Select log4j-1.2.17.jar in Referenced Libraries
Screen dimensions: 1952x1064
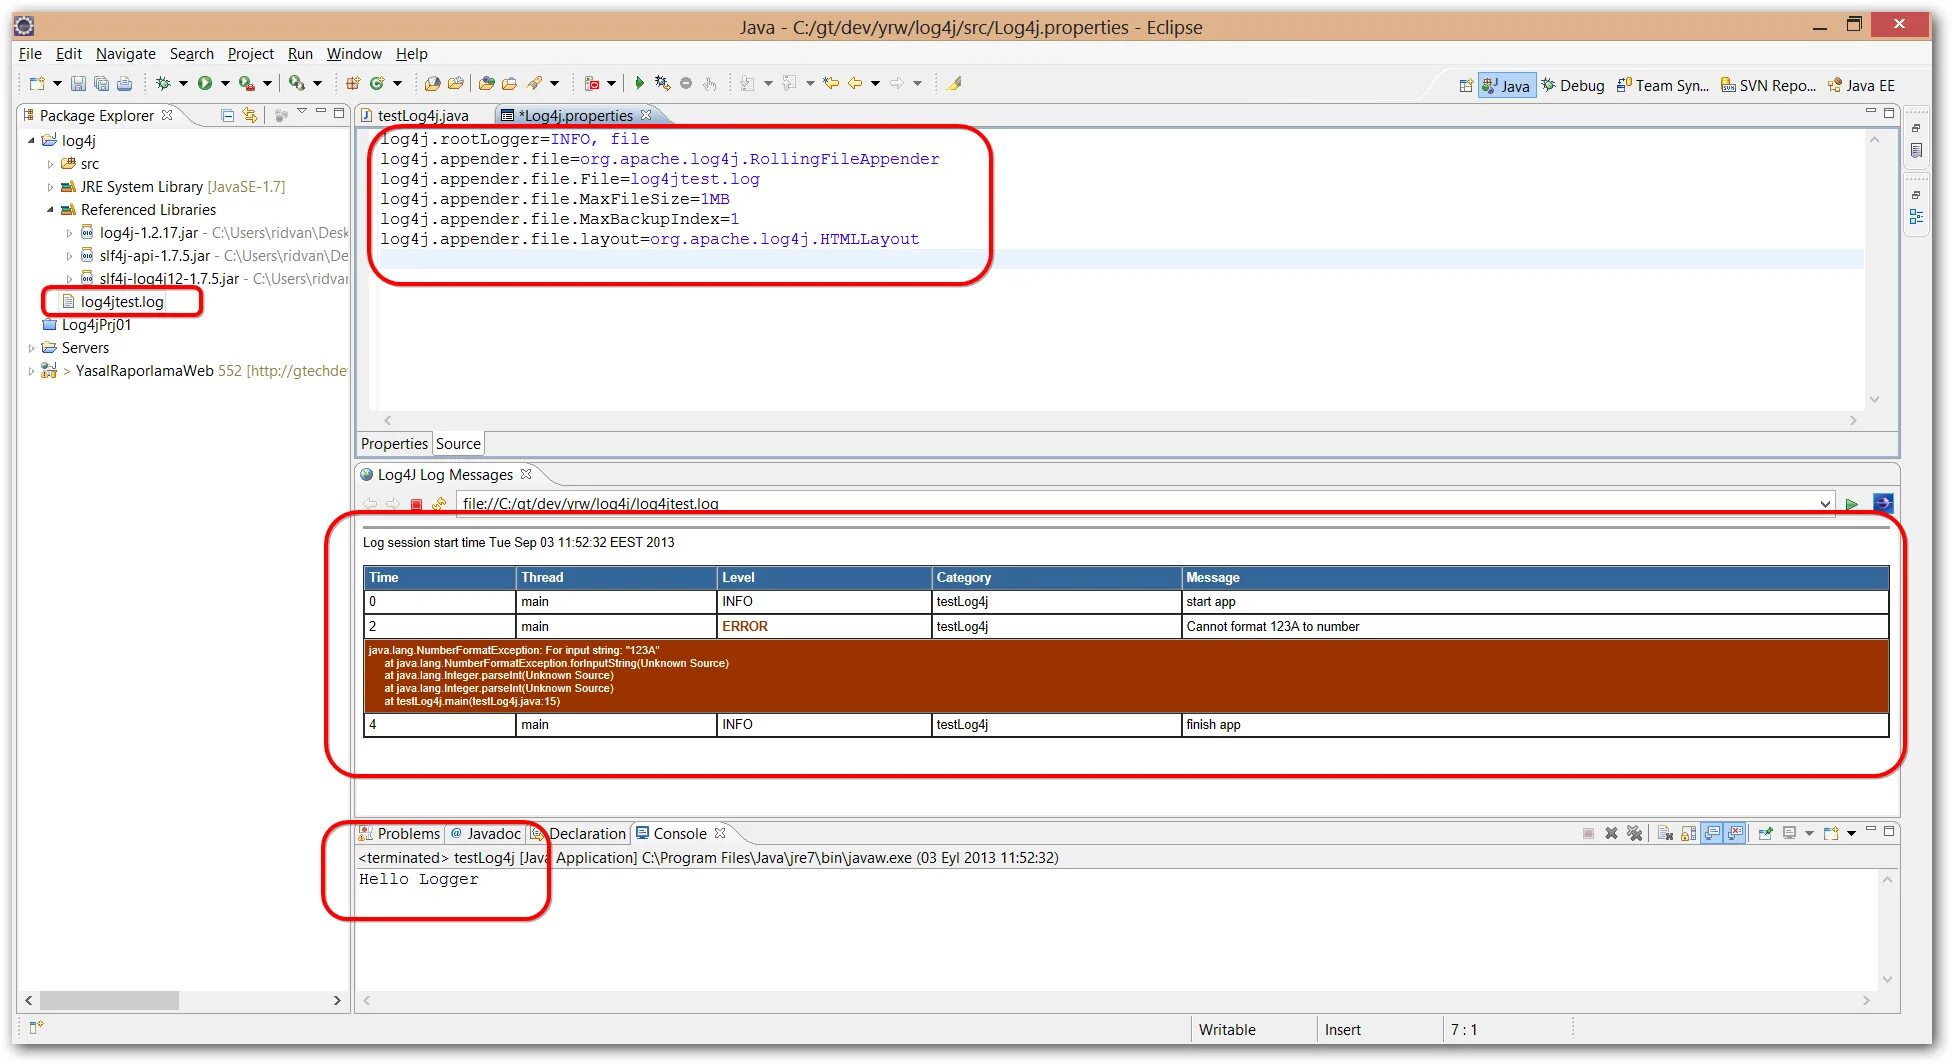[x=149, y=233]
